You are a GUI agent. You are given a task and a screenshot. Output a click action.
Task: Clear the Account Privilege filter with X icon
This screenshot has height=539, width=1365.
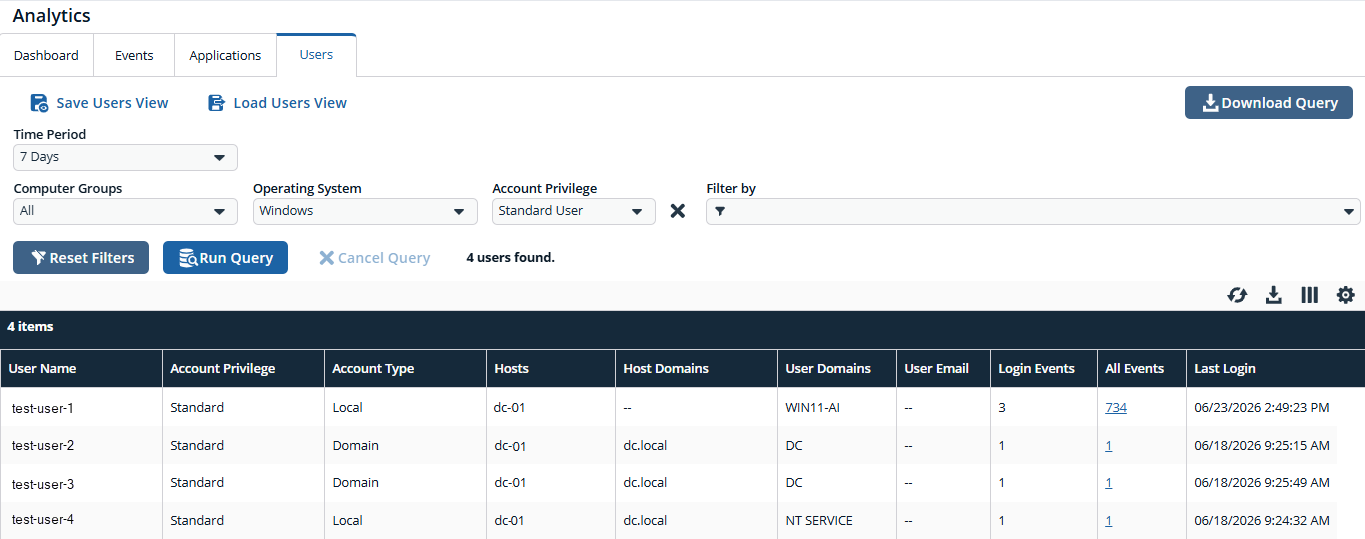[x=678, y=211]
